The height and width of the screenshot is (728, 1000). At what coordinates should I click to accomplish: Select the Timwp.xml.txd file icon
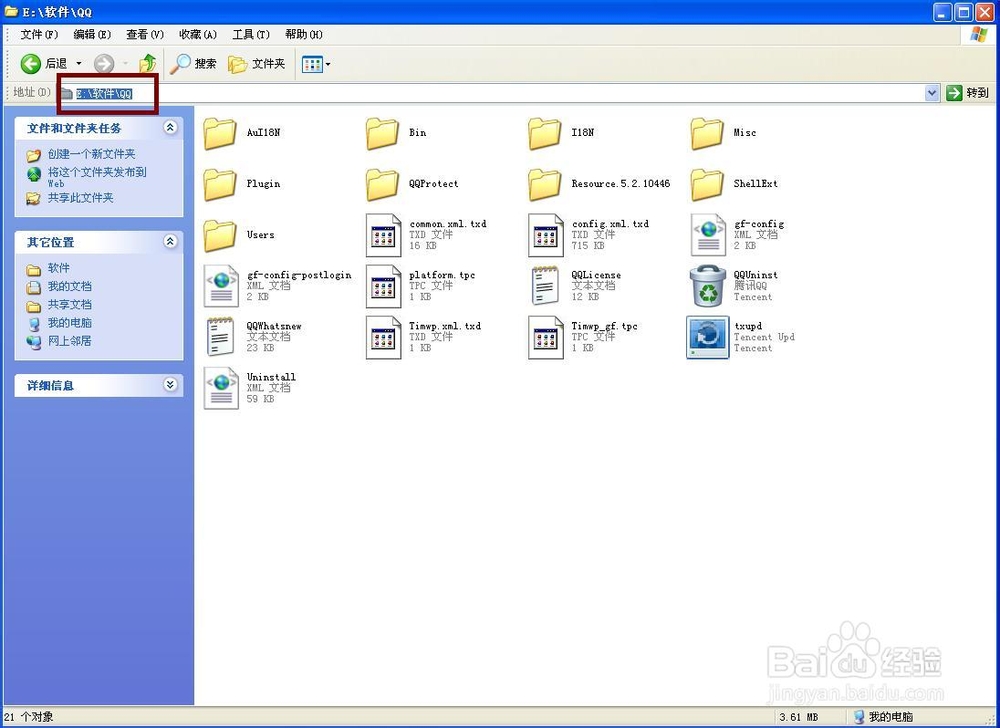point(383,337)
